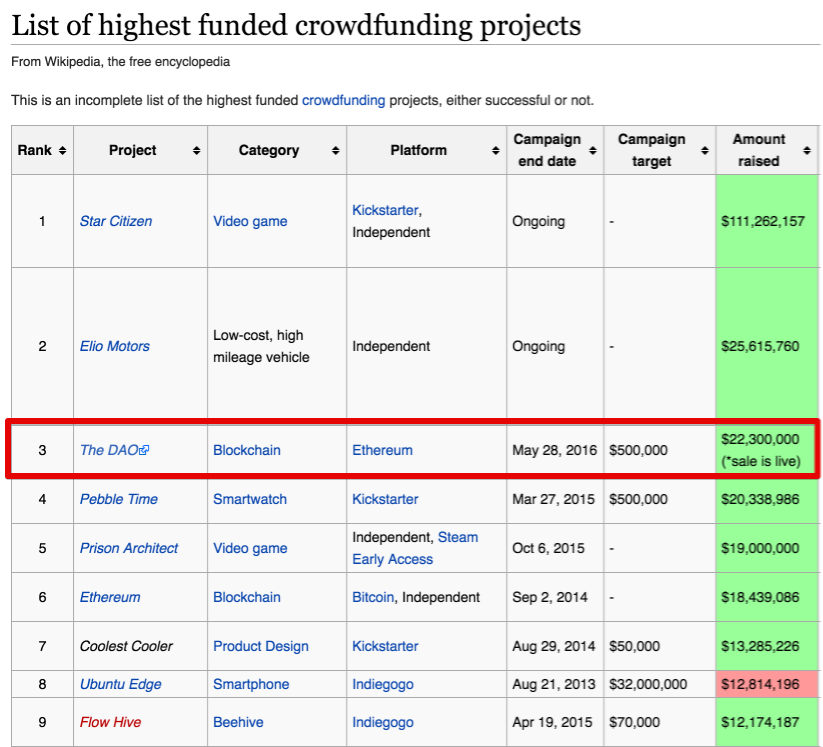823x747 pixels.
Task: Open the Elio Motors project link
Action: point(114,346)
